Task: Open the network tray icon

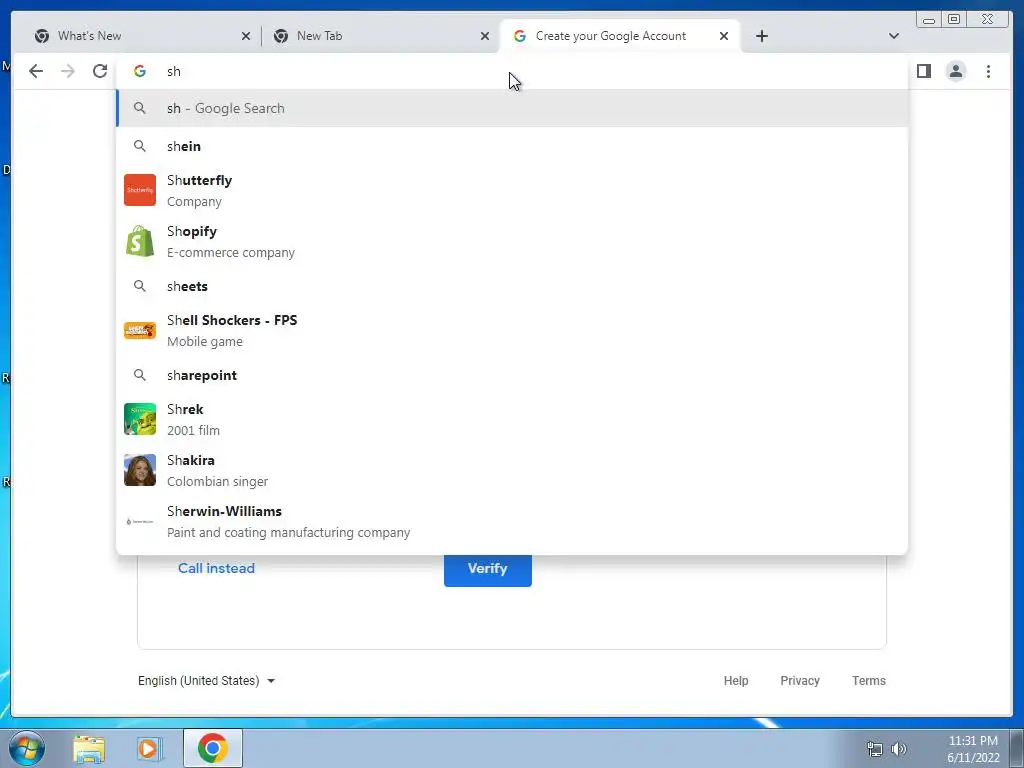Action: [874, 749]
